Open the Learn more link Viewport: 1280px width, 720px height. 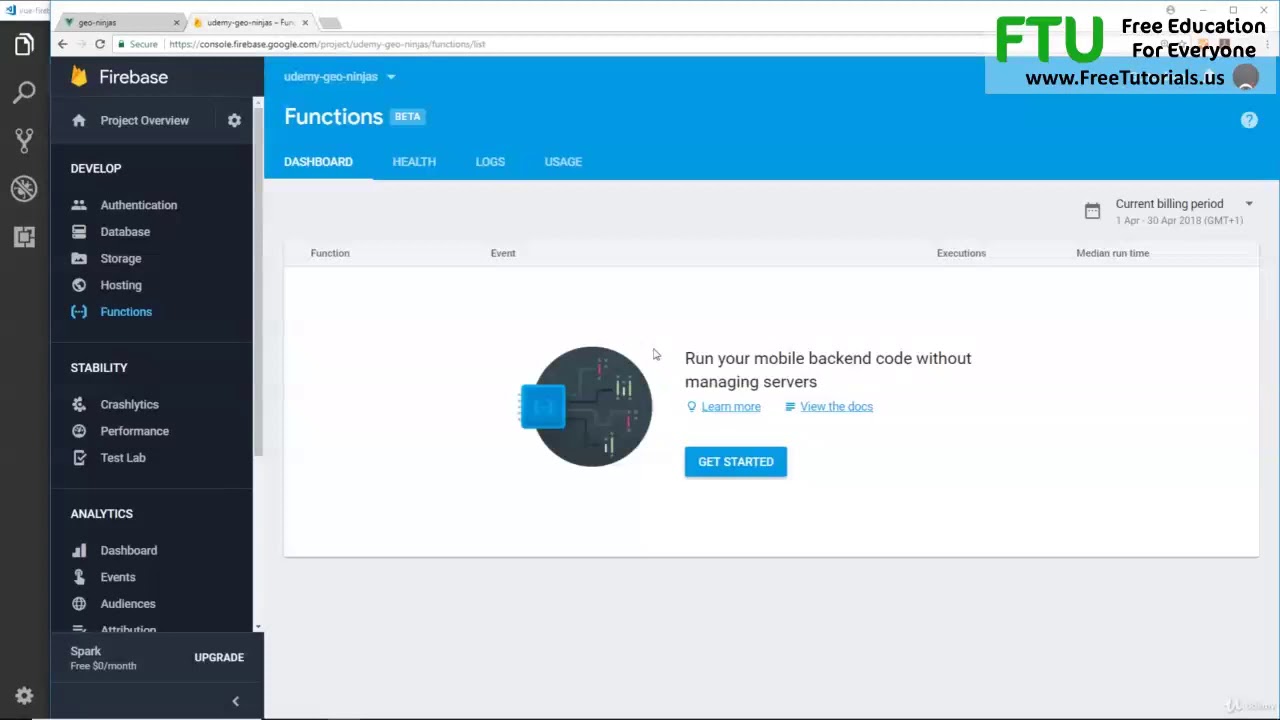731,407
